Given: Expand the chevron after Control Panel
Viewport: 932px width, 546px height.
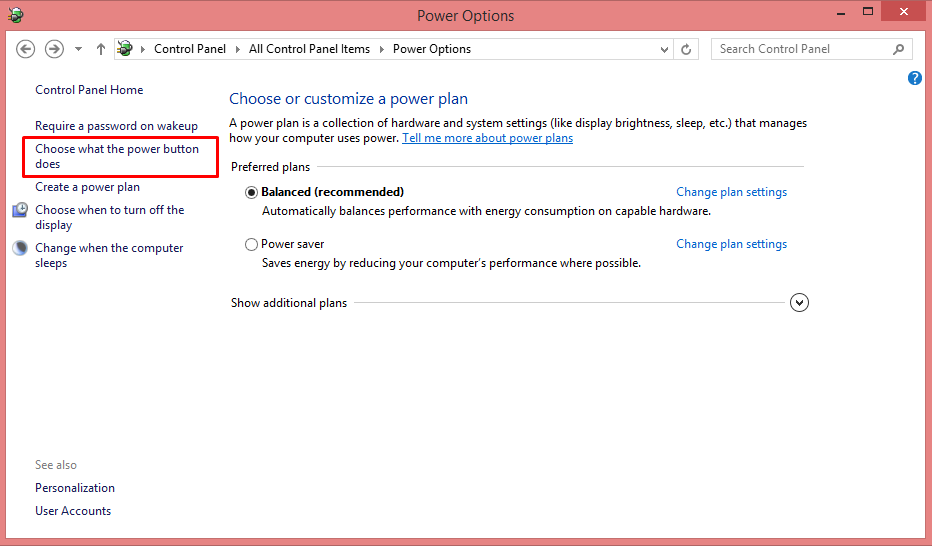Looking at the screenshot, I should [238, 49].
